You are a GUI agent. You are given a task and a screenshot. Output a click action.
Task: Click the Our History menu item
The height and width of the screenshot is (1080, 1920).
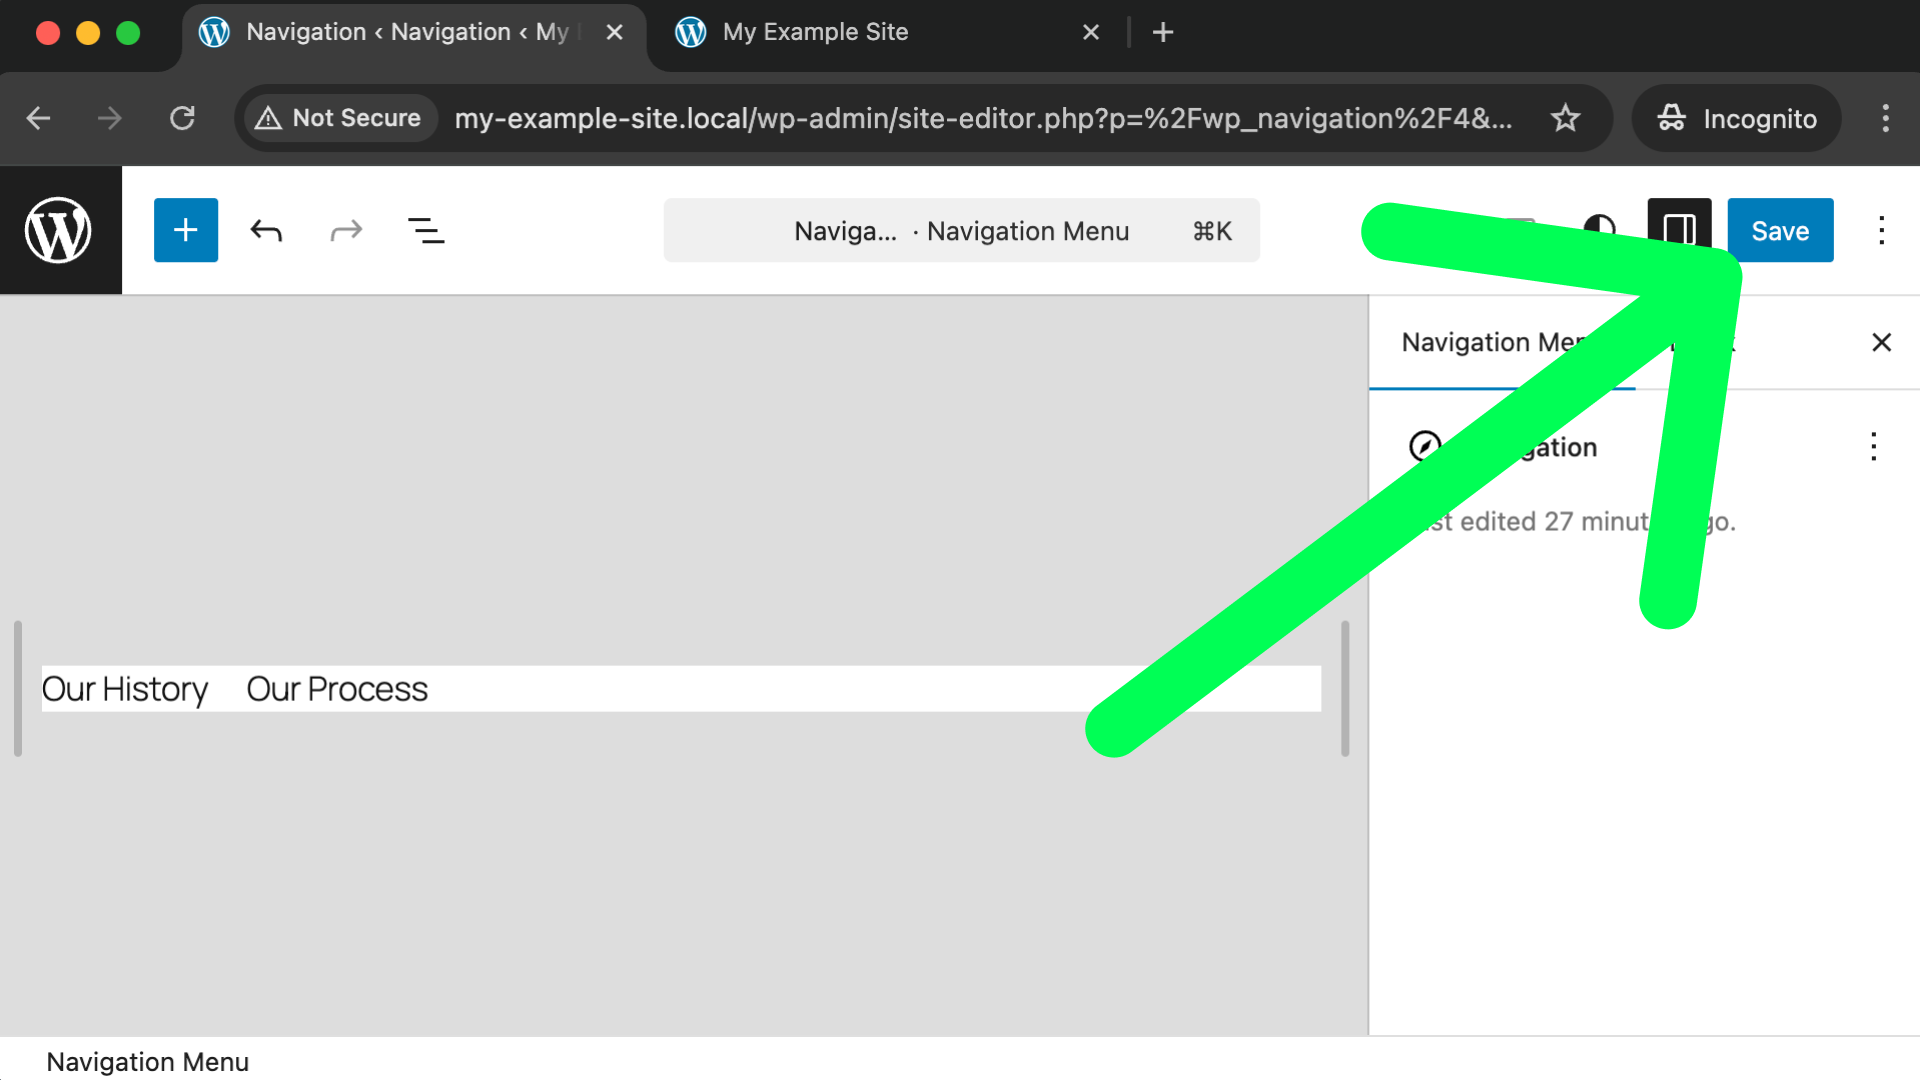coord(125,689)
